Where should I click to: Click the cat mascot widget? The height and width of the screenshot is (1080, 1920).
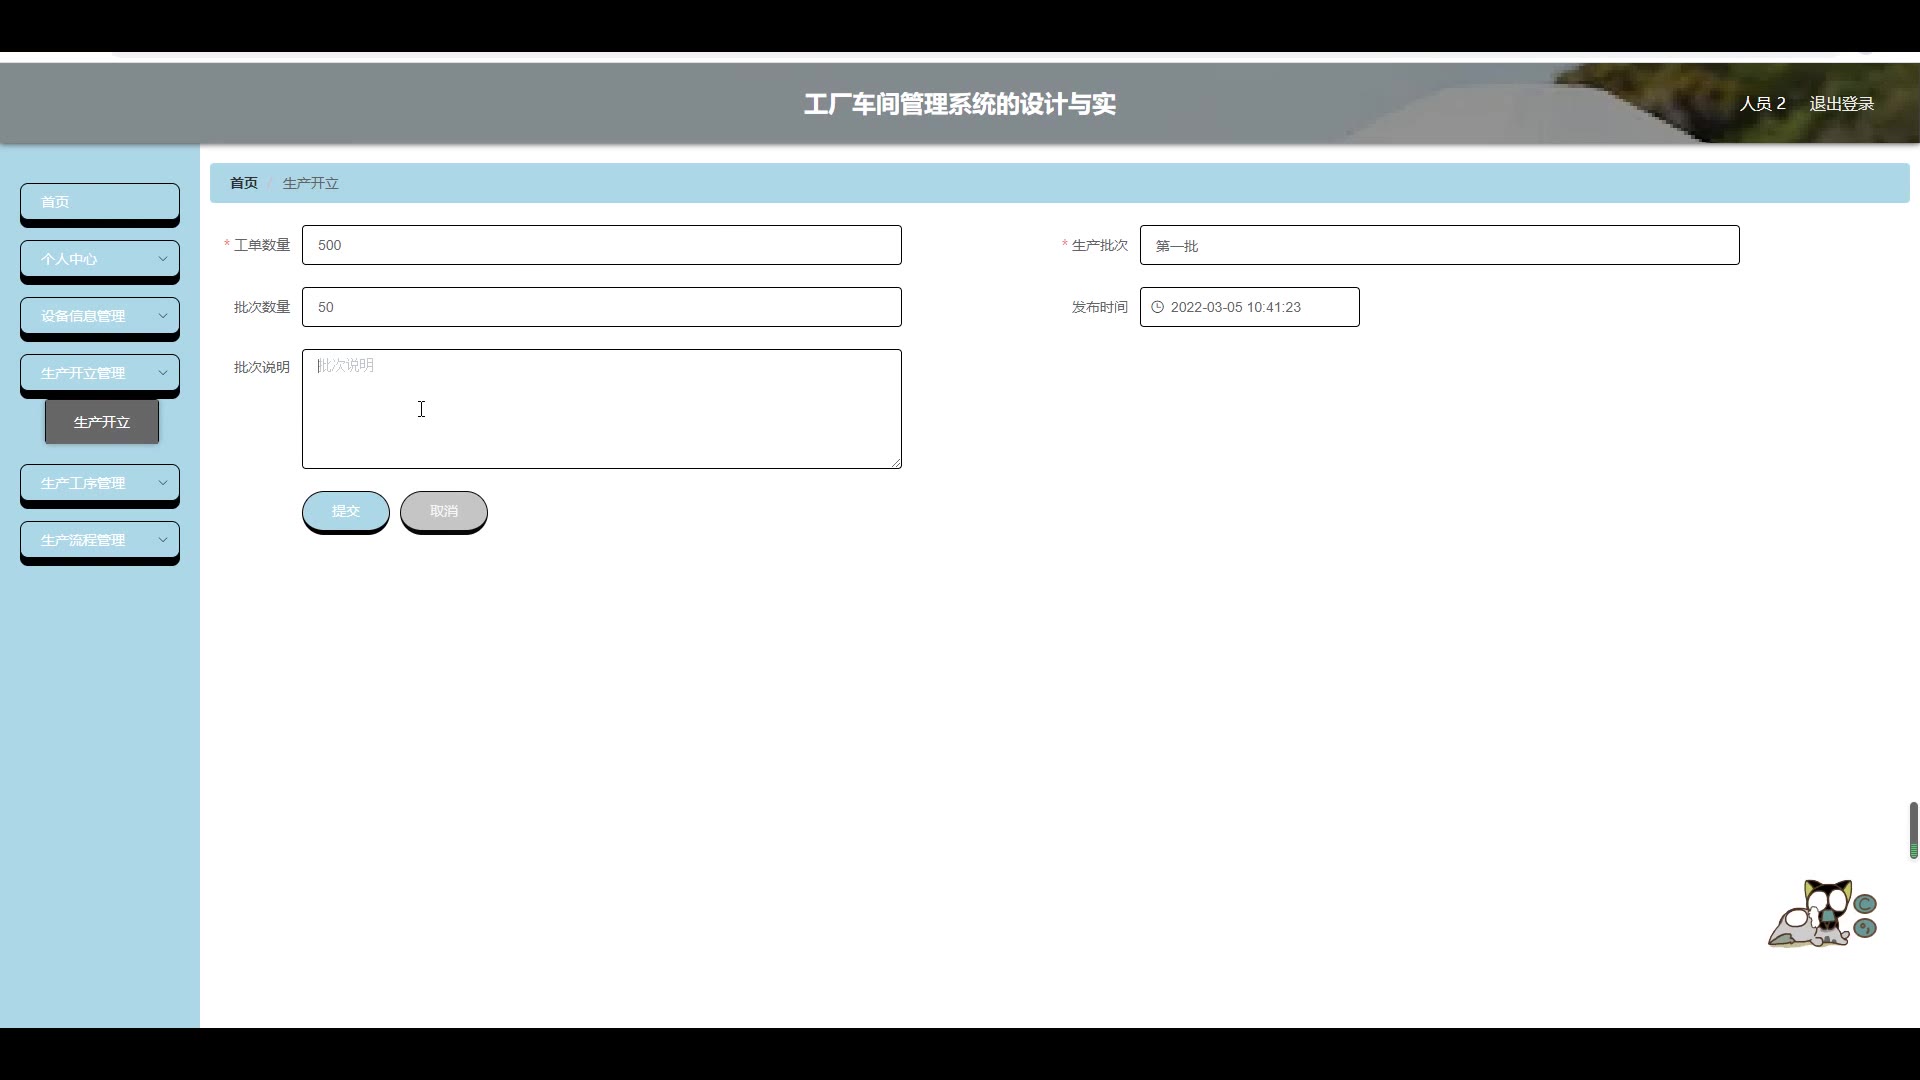click(x=1815, y=914)
